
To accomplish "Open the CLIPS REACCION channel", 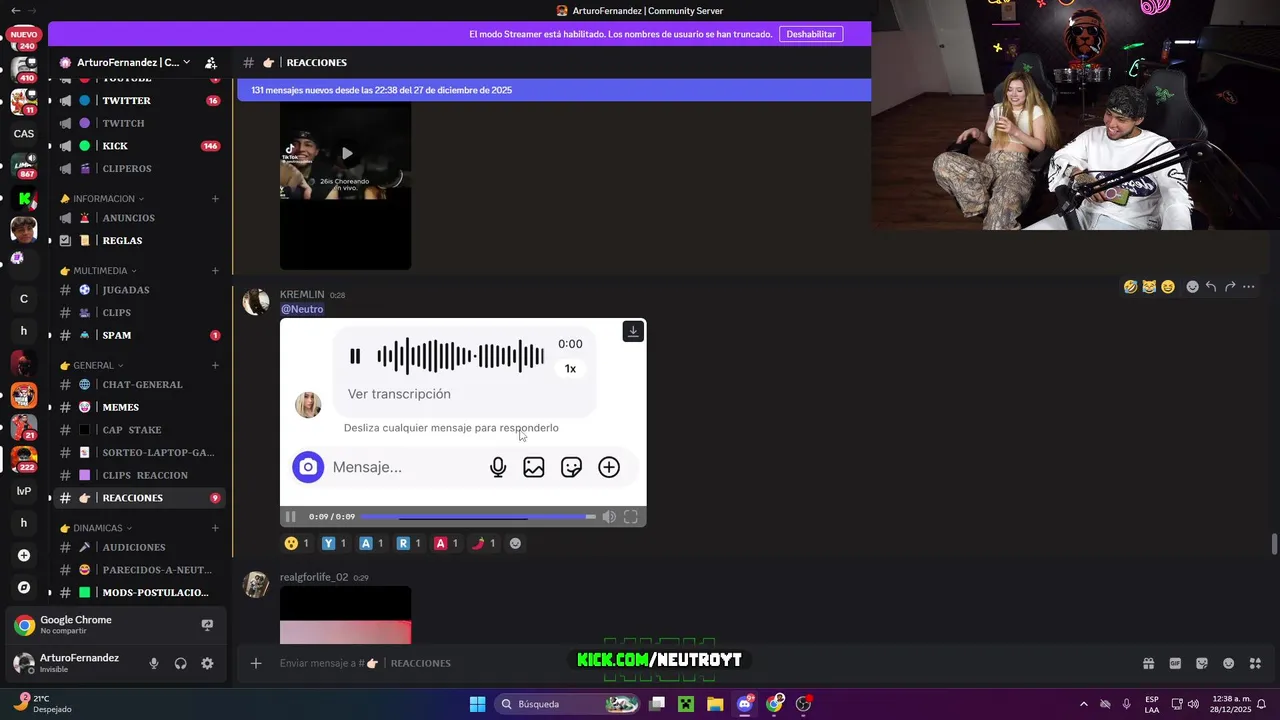I will click(x=140, y=475).
